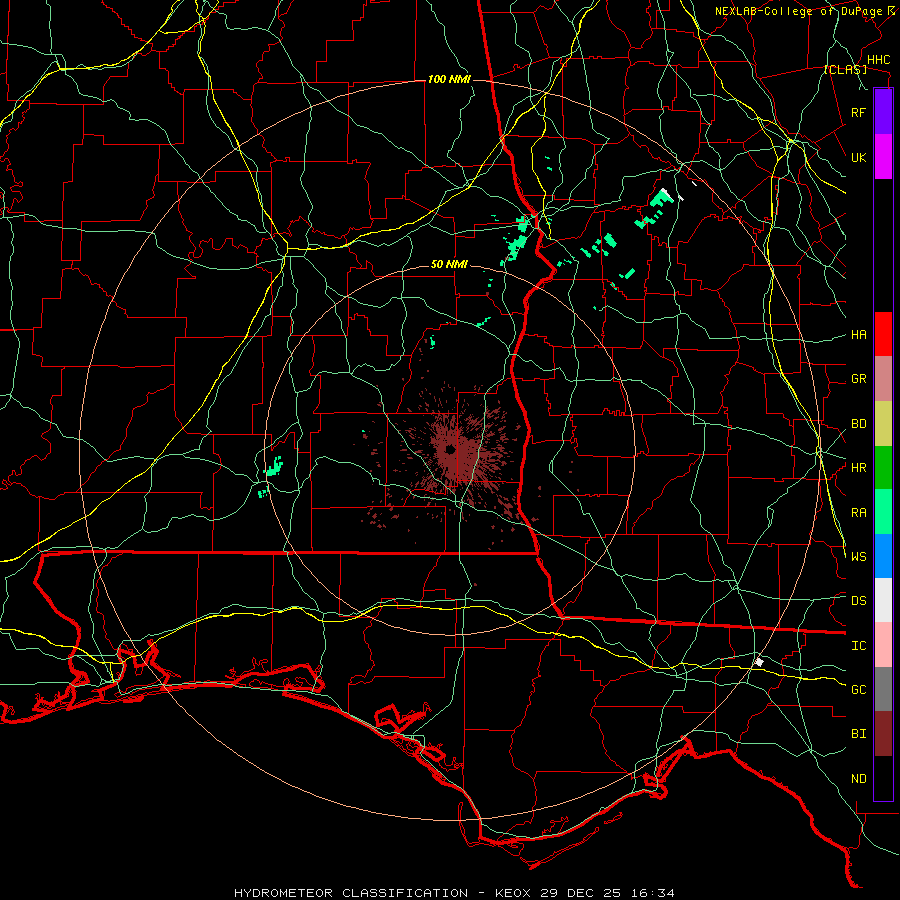Viewport: 900px width, 900px height.
Task: Click the WS legend label
Action: point(858,557)
